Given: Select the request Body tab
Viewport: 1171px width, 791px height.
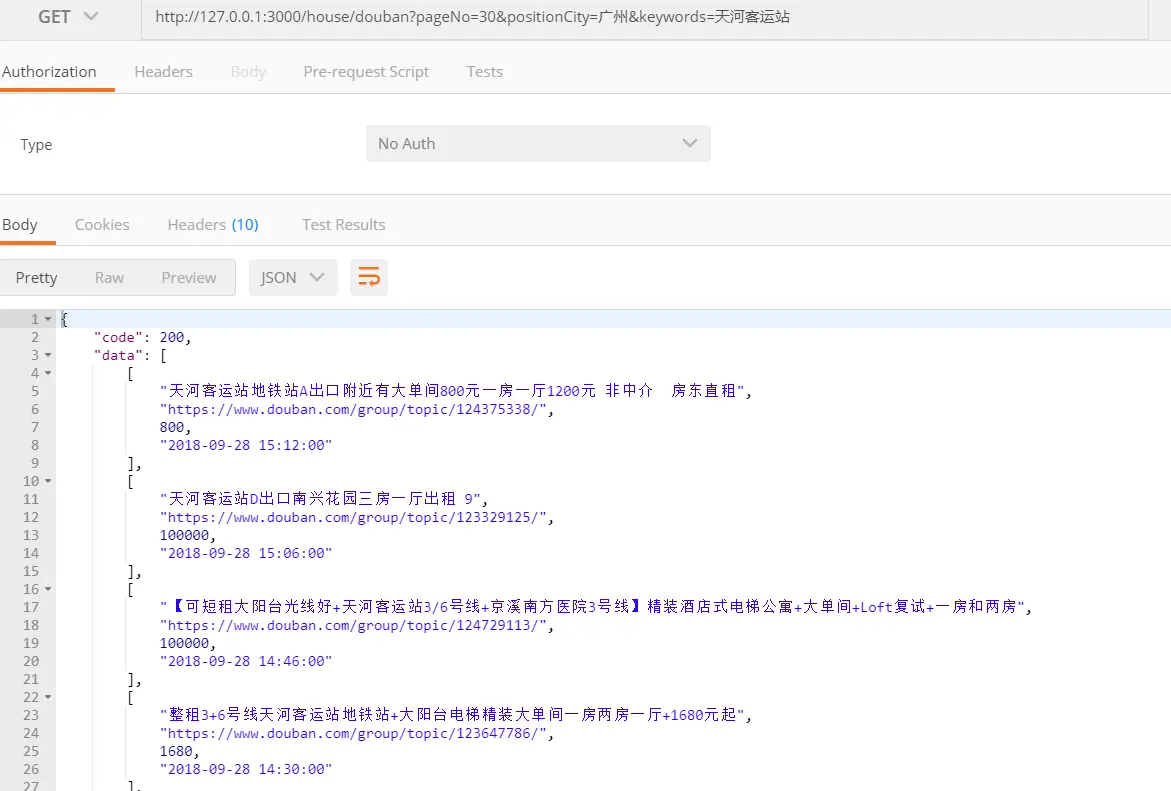Looking at the screenshot, I should [x=248, y=72].
